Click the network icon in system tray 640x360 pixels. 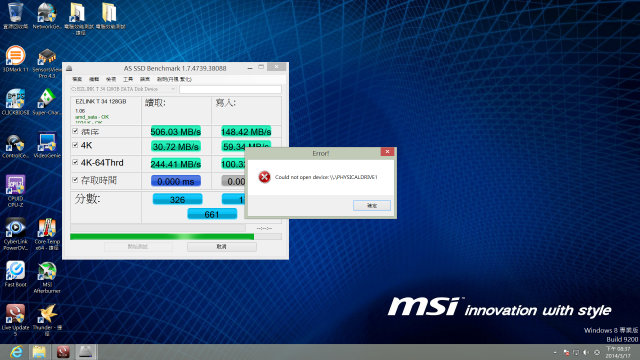576,352
